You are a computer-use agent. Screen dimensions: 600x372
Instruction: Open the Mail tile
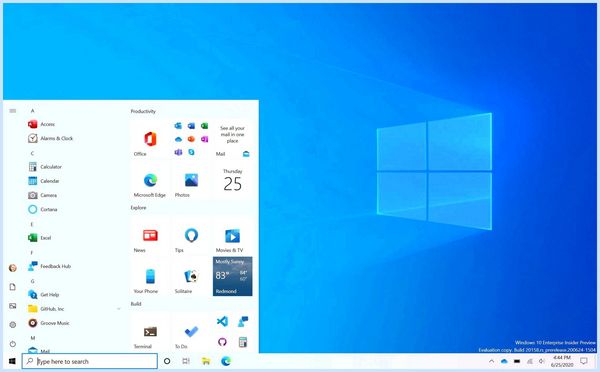tap(232, 139)
